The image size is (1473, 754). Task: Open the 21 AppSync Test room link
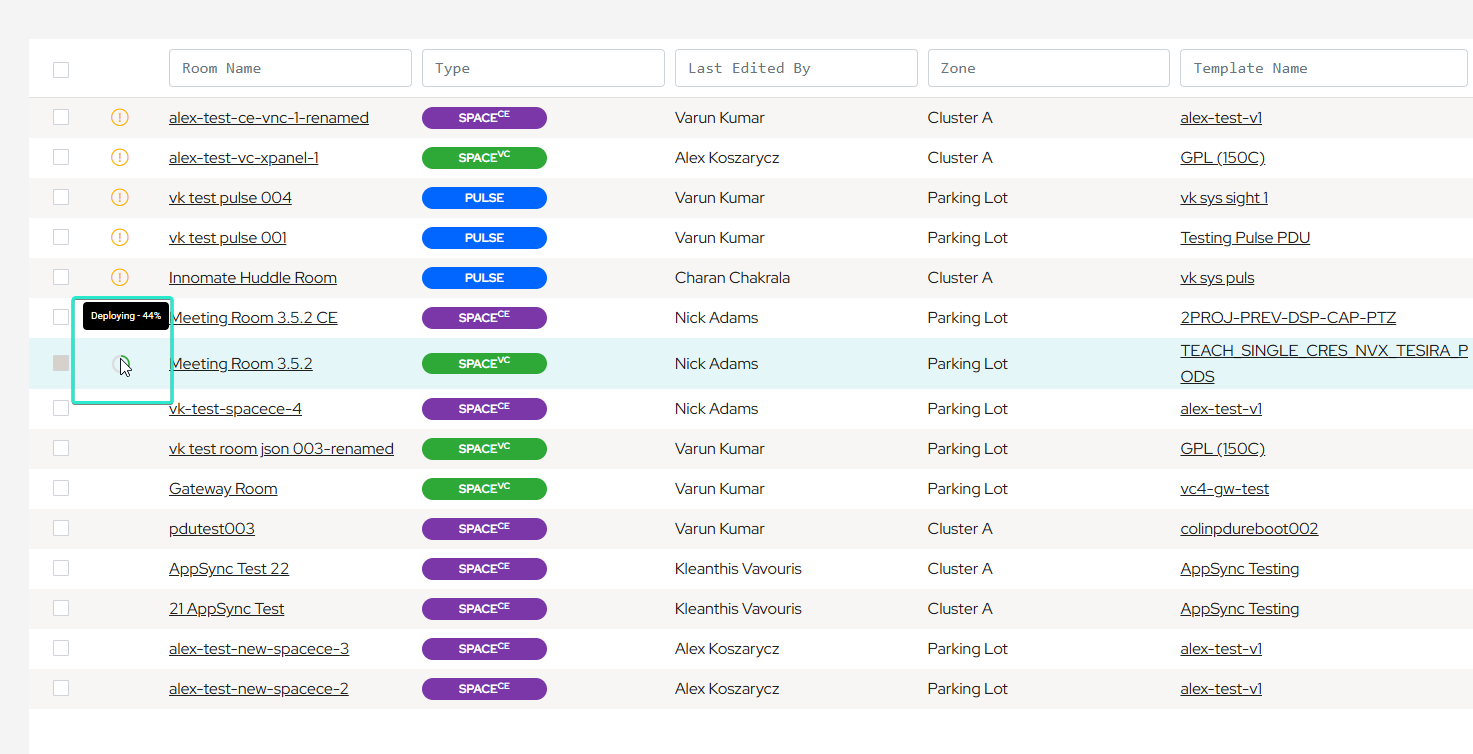pyautogui.click(x=227, y=609)
